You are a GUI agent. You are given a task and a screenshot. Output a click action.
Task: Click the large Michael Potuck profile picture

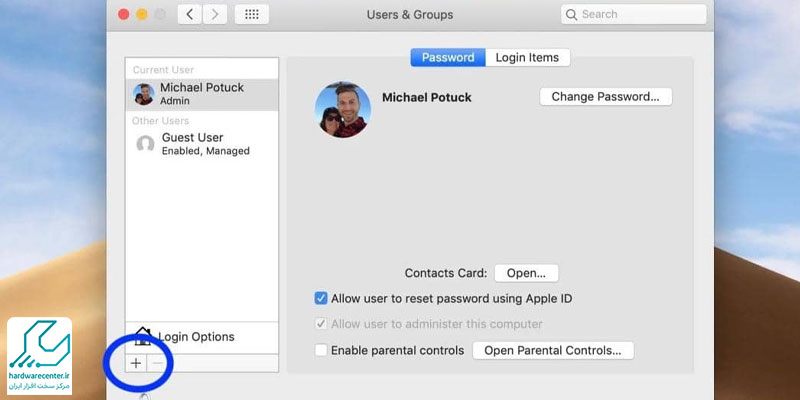(343, 110)
